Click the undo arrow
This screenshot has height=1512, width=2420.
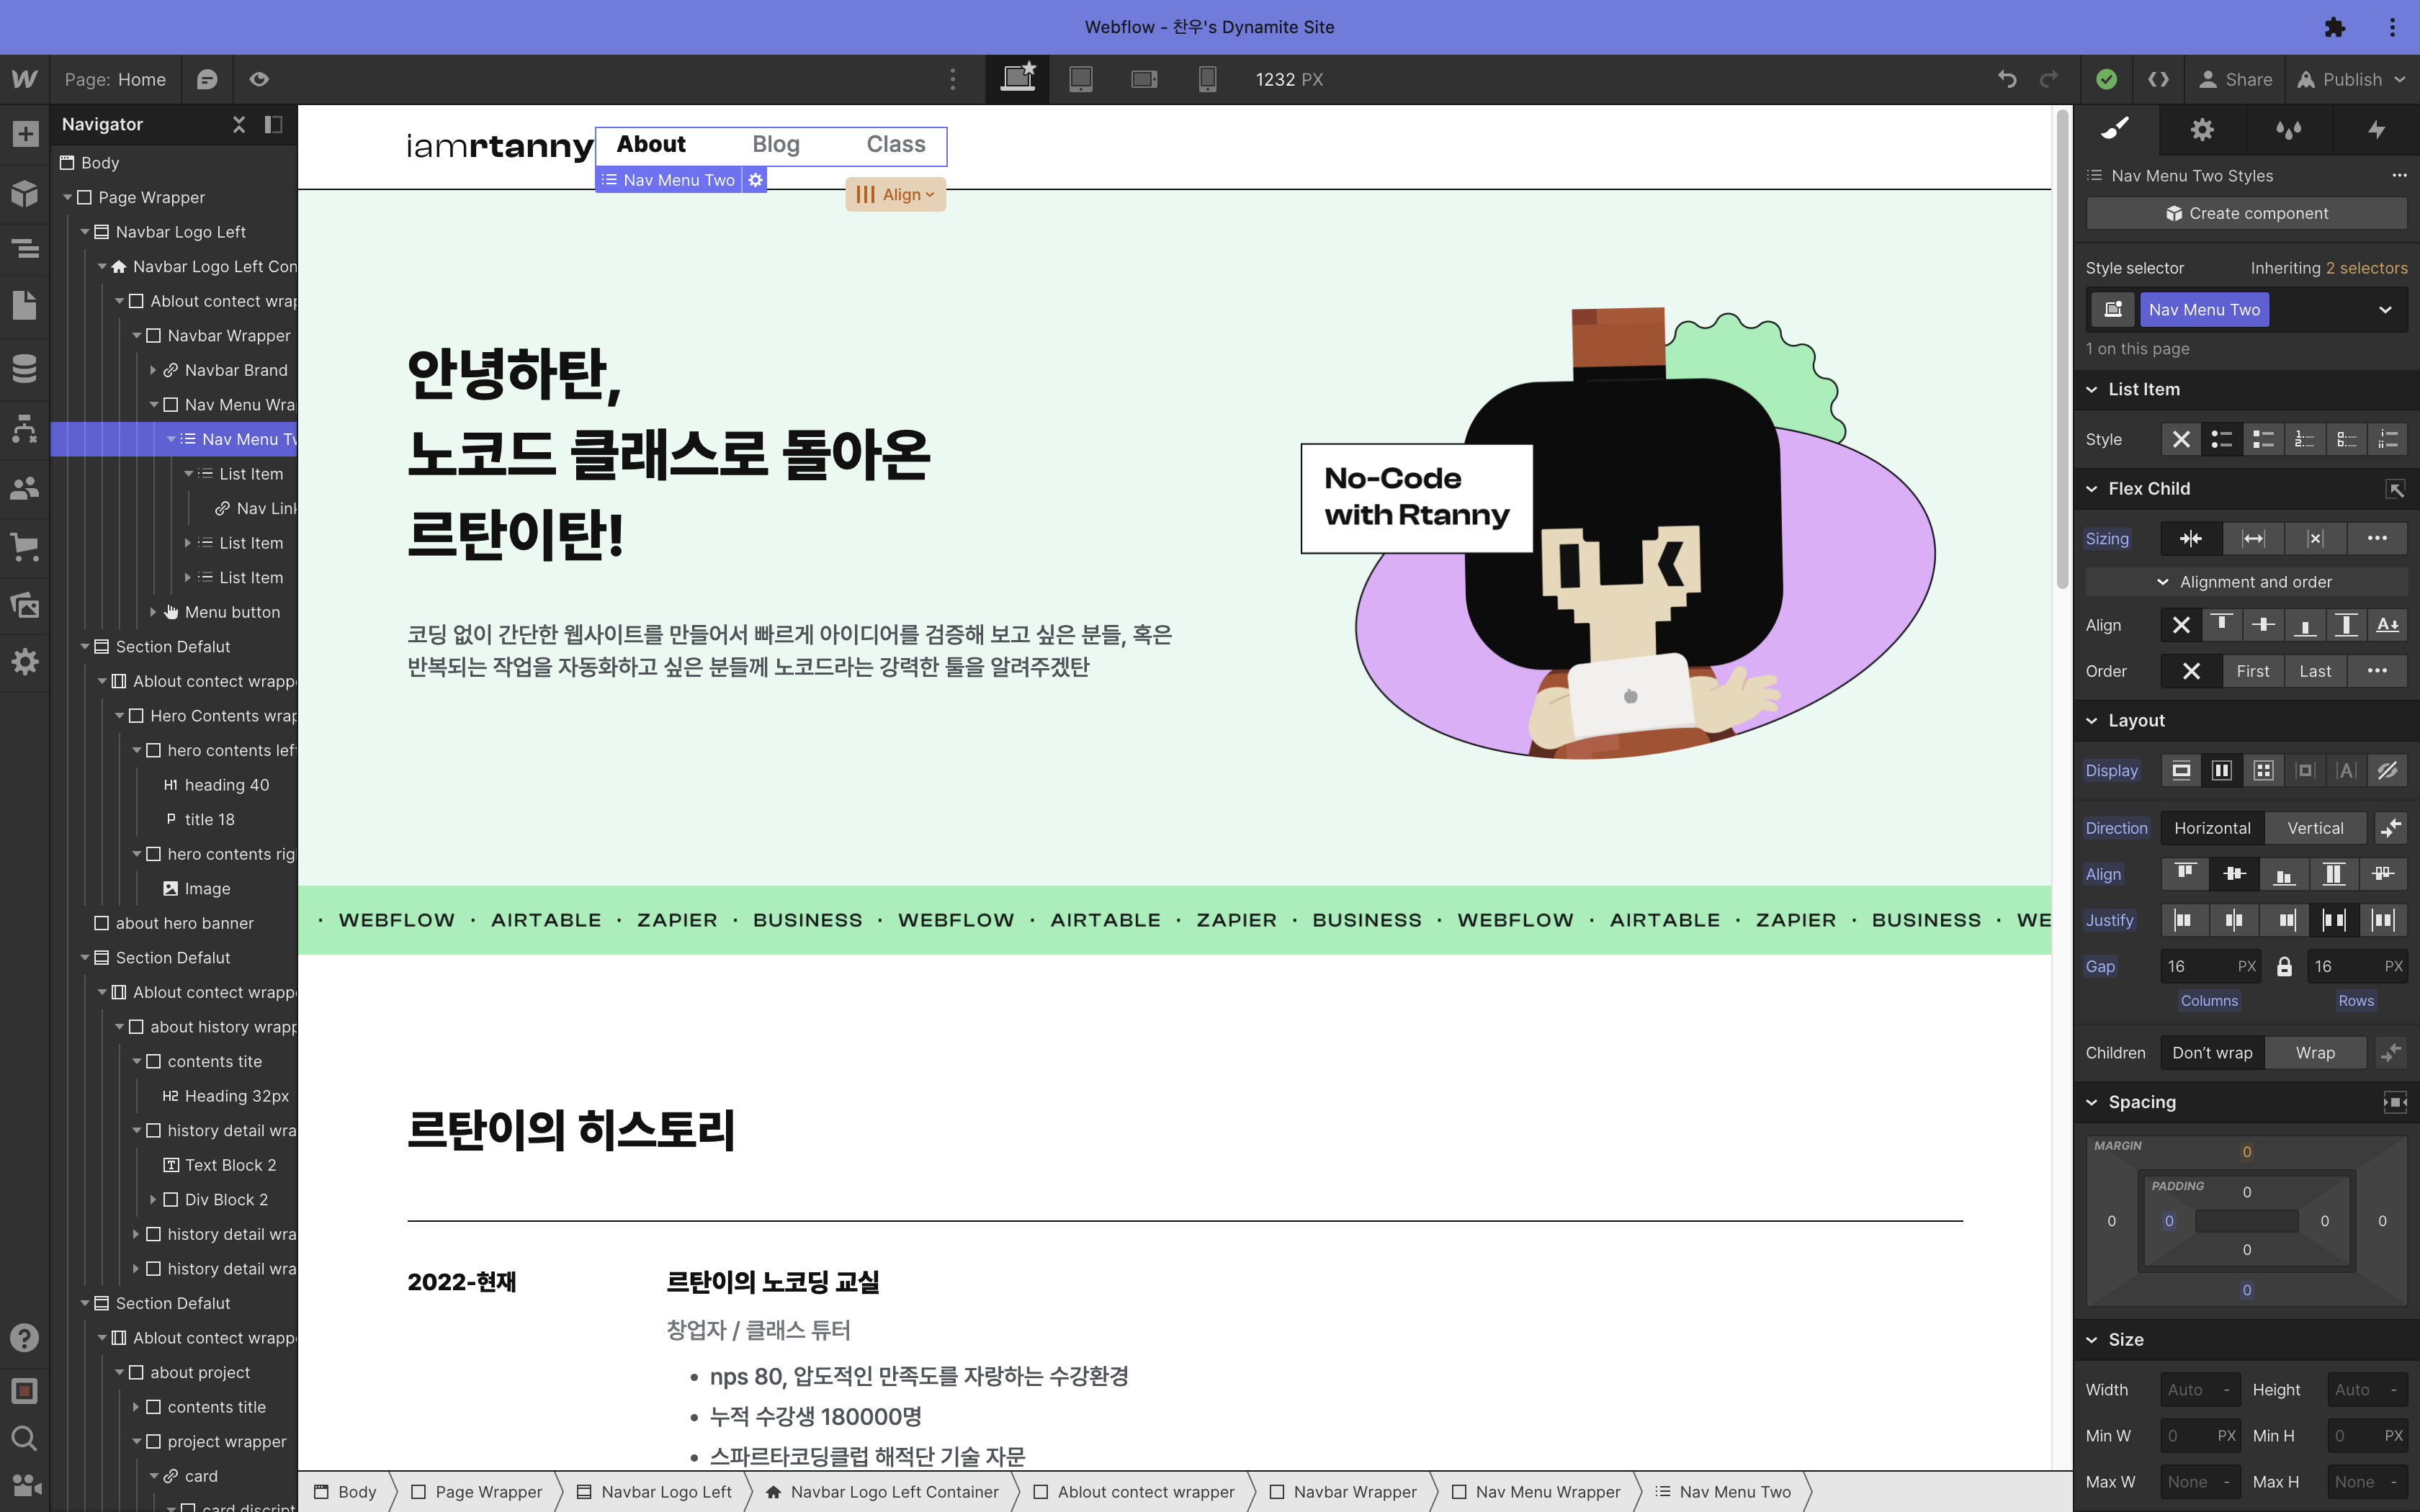point(2007,79)
